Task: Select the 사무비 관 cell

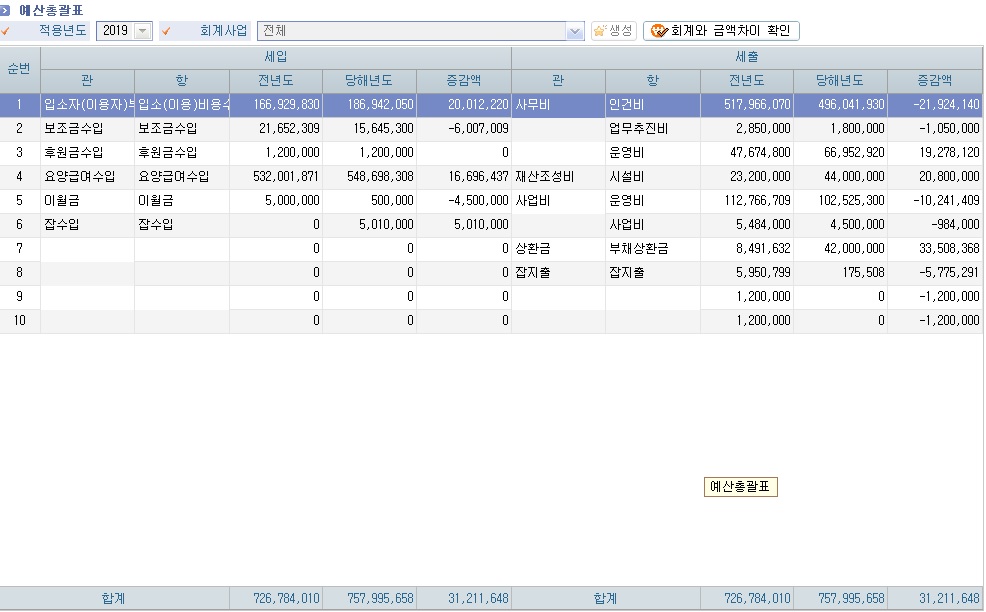Action: [558, 105]
